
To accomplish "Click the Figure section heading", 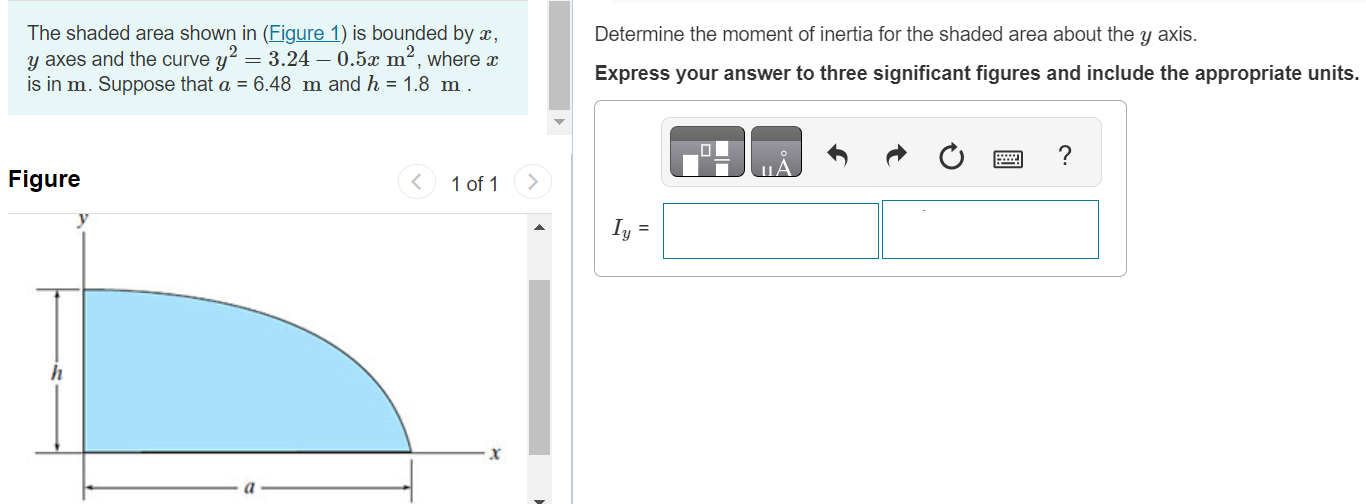I will (x=44, y=179).
